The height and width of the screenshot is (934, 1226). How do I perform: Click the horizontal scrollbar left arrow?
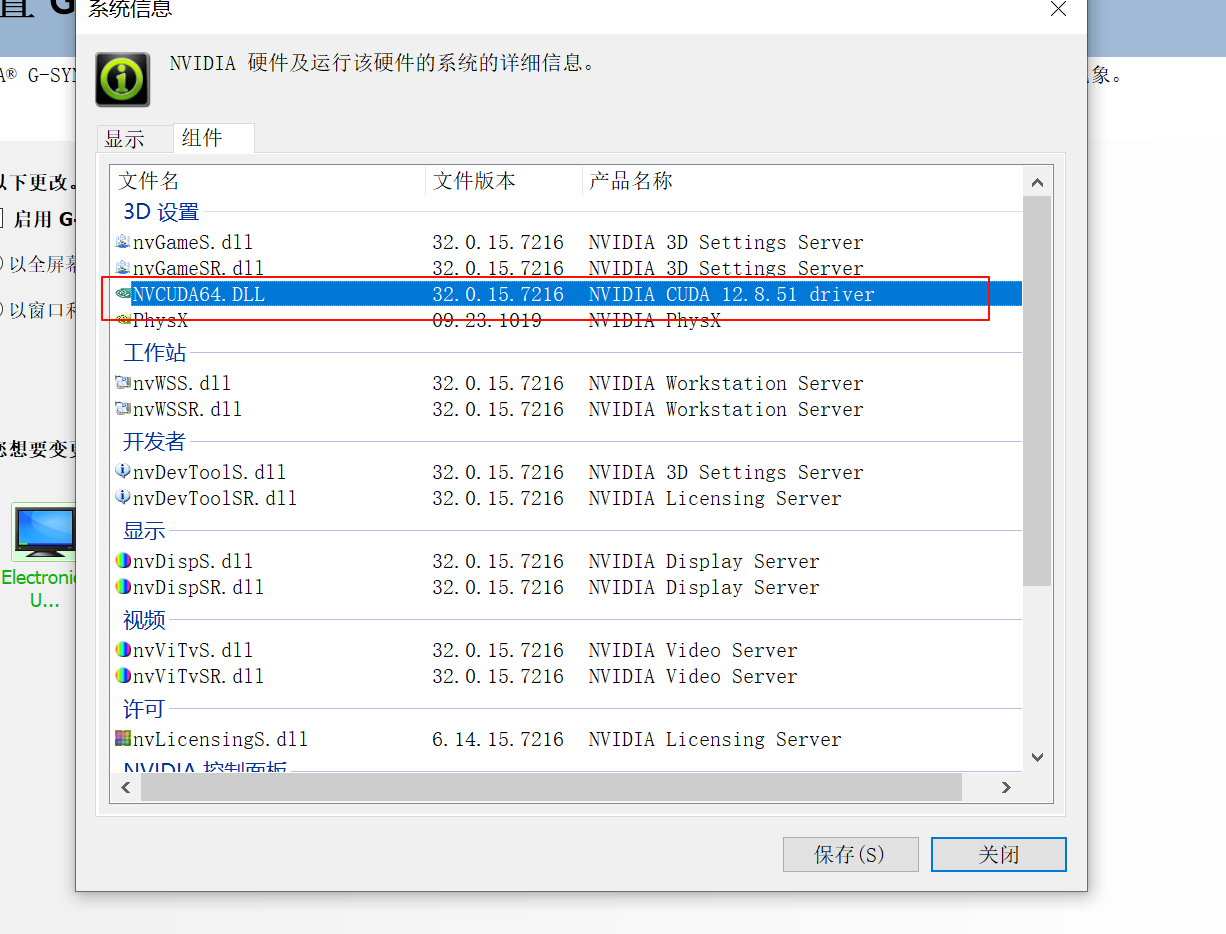[x=126, y=788]
